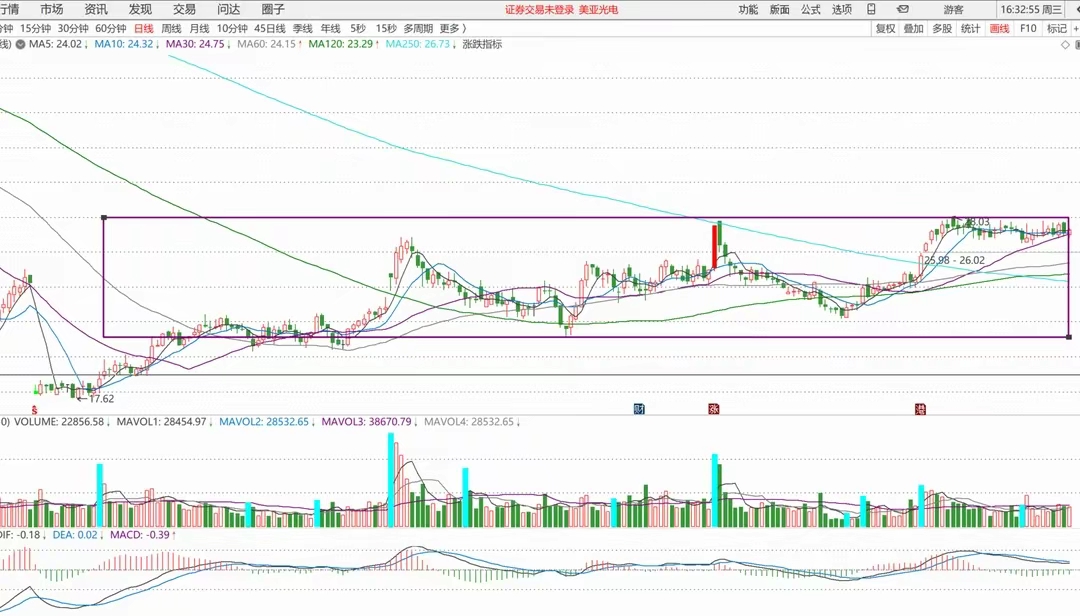Switch to the 45日线 period tab
Image resolution: width=1080 pixels, height=616 pixels.
point(270,28)
